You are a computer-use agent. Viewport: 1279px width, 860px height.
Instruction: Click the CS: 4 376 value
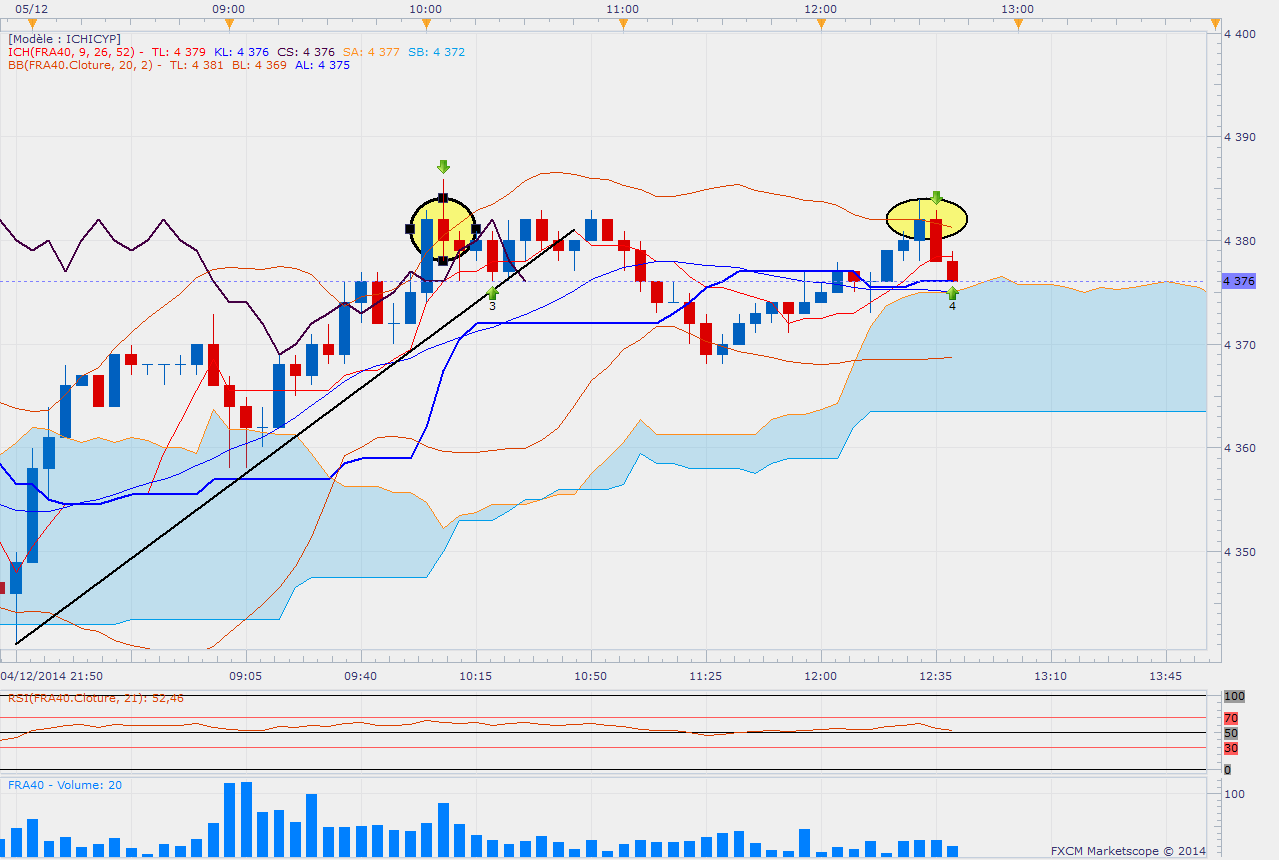pyautogui.click(x=304, y=51)
